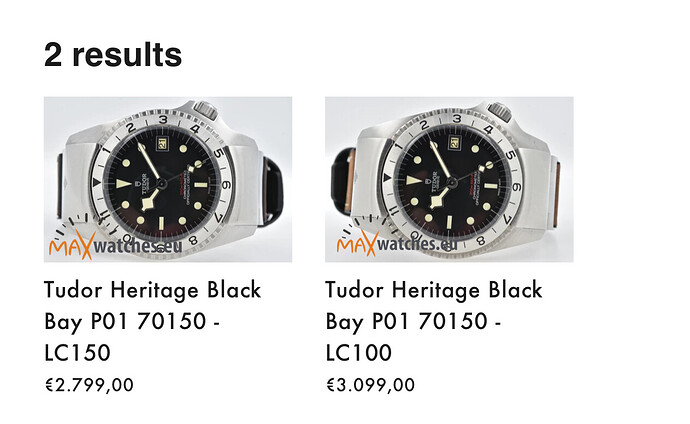Click the MAXwatches.eu logo on the LC150 image

(x=115, y=245)
